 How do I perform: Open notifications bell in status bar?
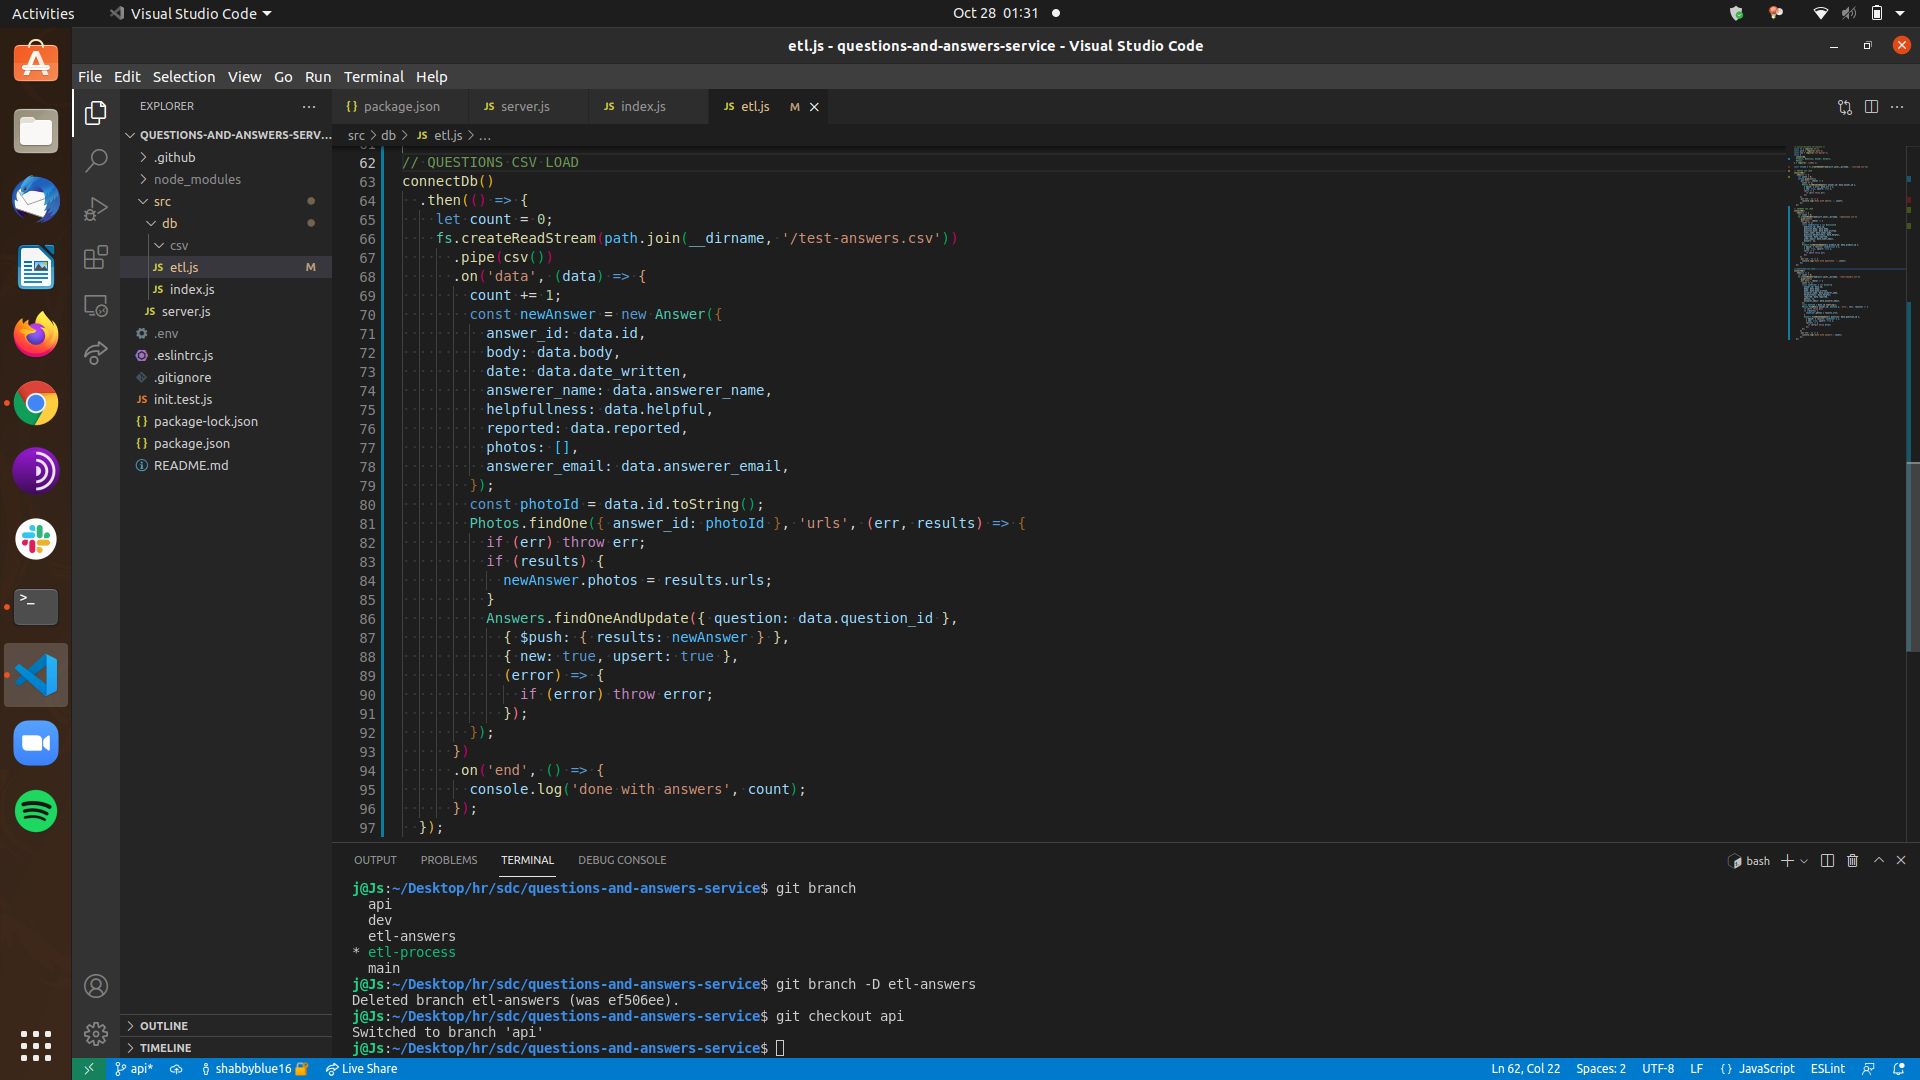[x=1899, y=1069]
